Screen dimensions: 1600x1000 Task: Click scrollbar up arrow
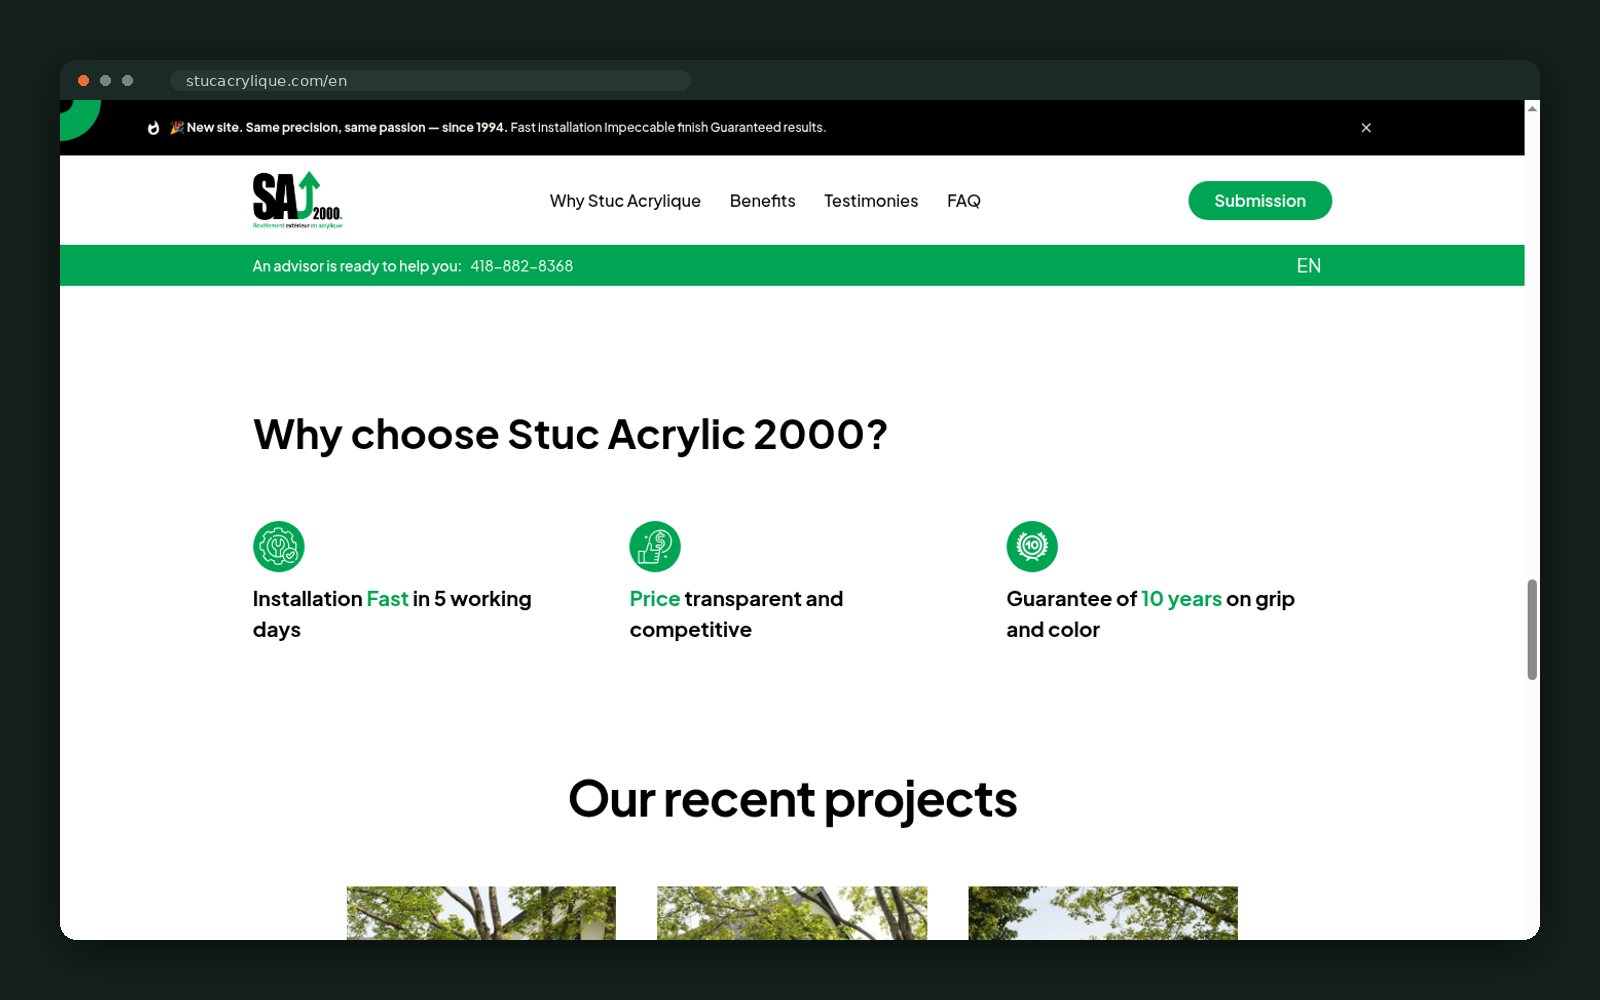(1532, 108)
